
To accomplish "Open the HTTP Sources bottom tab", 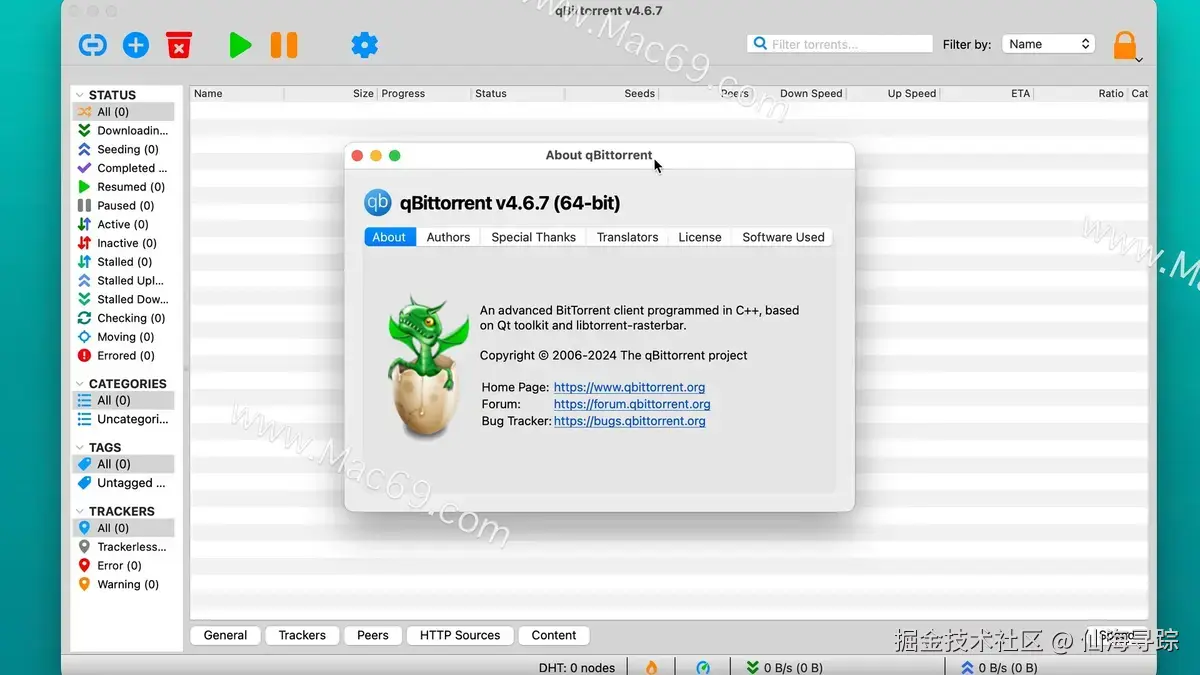I will (x=460, y=635).
